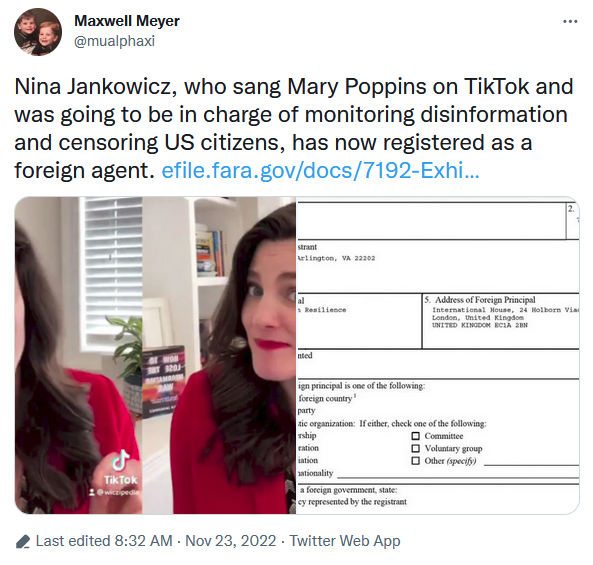Viewport: 593px width, 565px height.
Task: Click the TikTok logo watermark
Action: coord(121,467)
